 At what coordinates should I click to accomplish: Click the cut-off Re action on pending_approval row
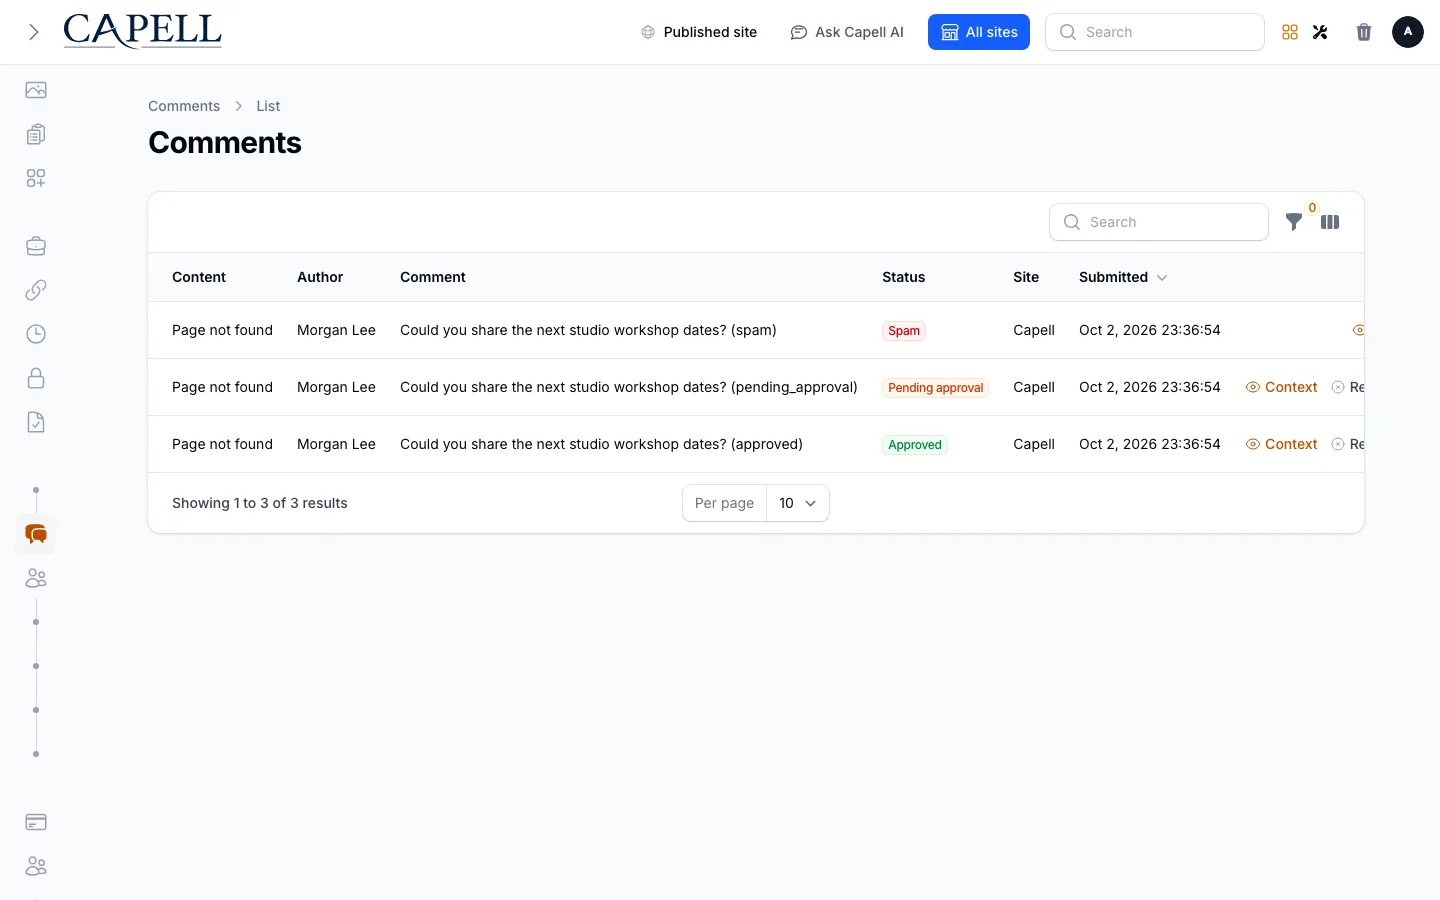[x=1348, y=387]
